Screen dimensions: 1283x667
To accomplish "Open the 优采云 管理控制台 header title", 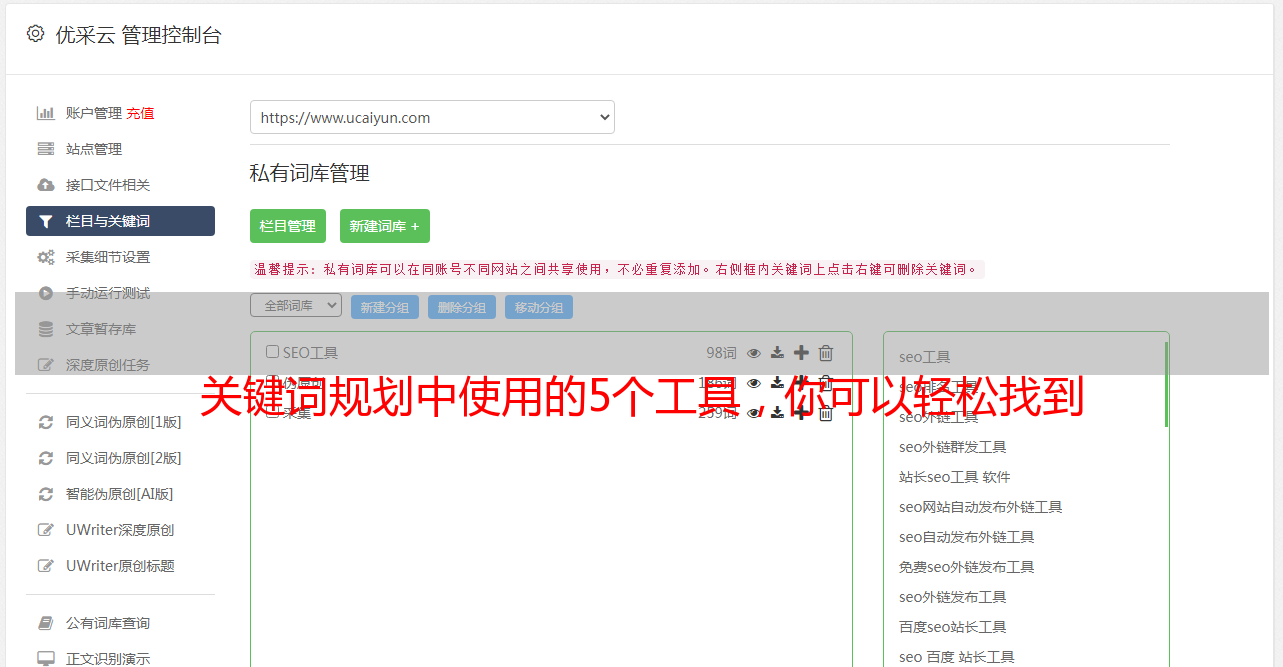I will [138, 35].
